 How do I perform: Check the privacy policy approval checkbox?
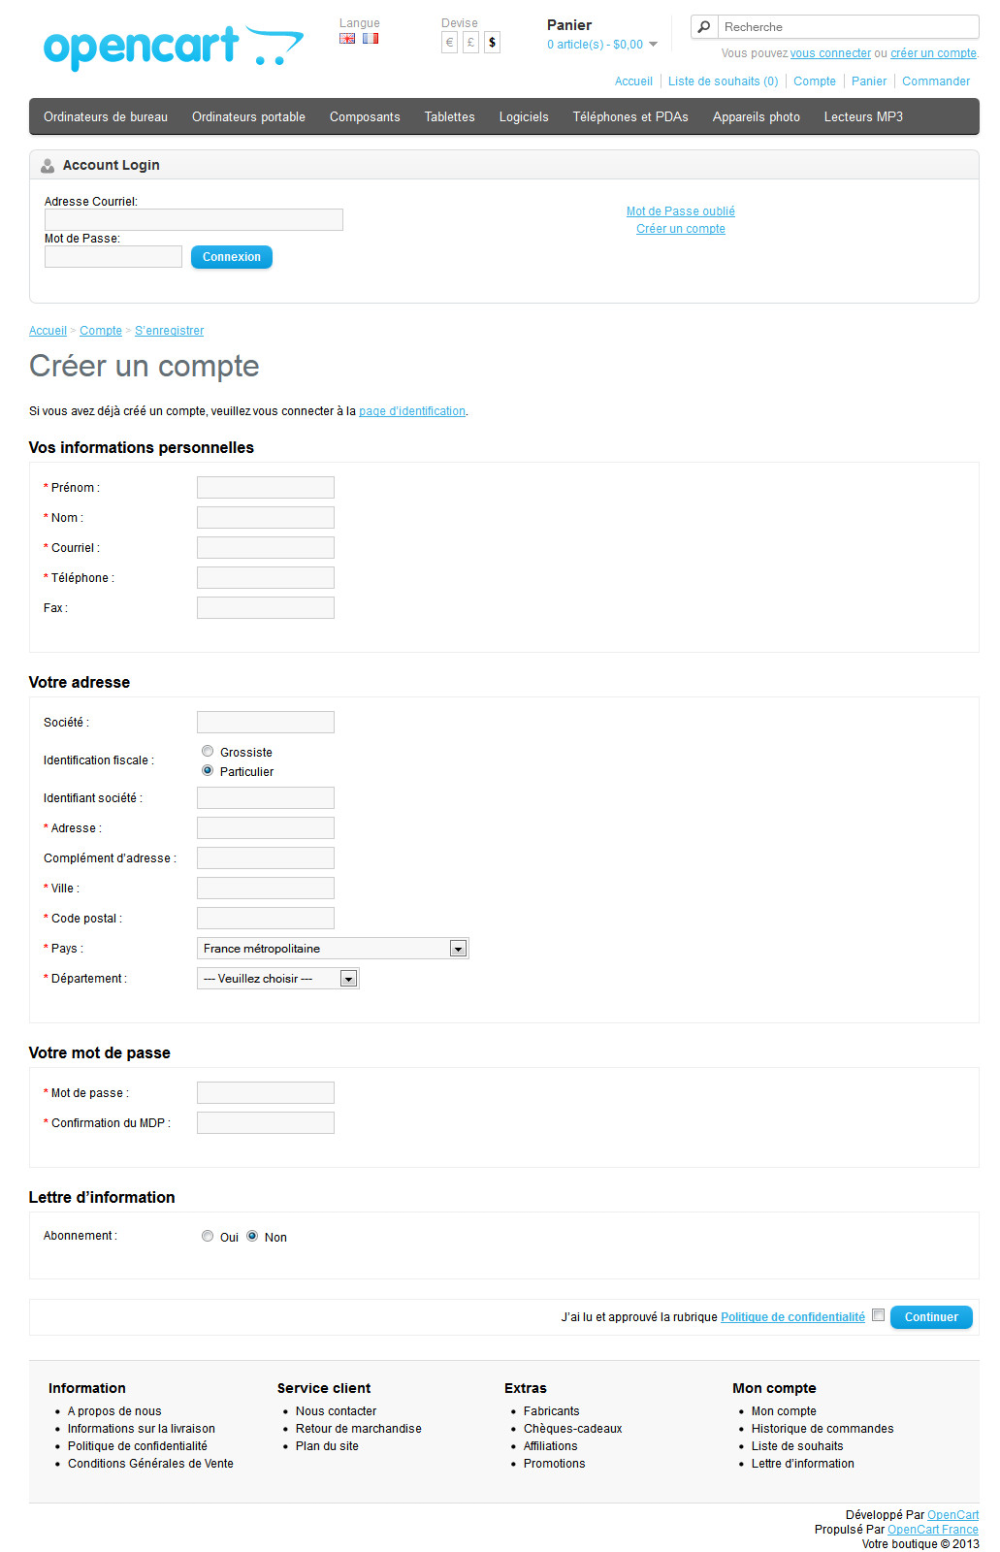coord(878,1315)
